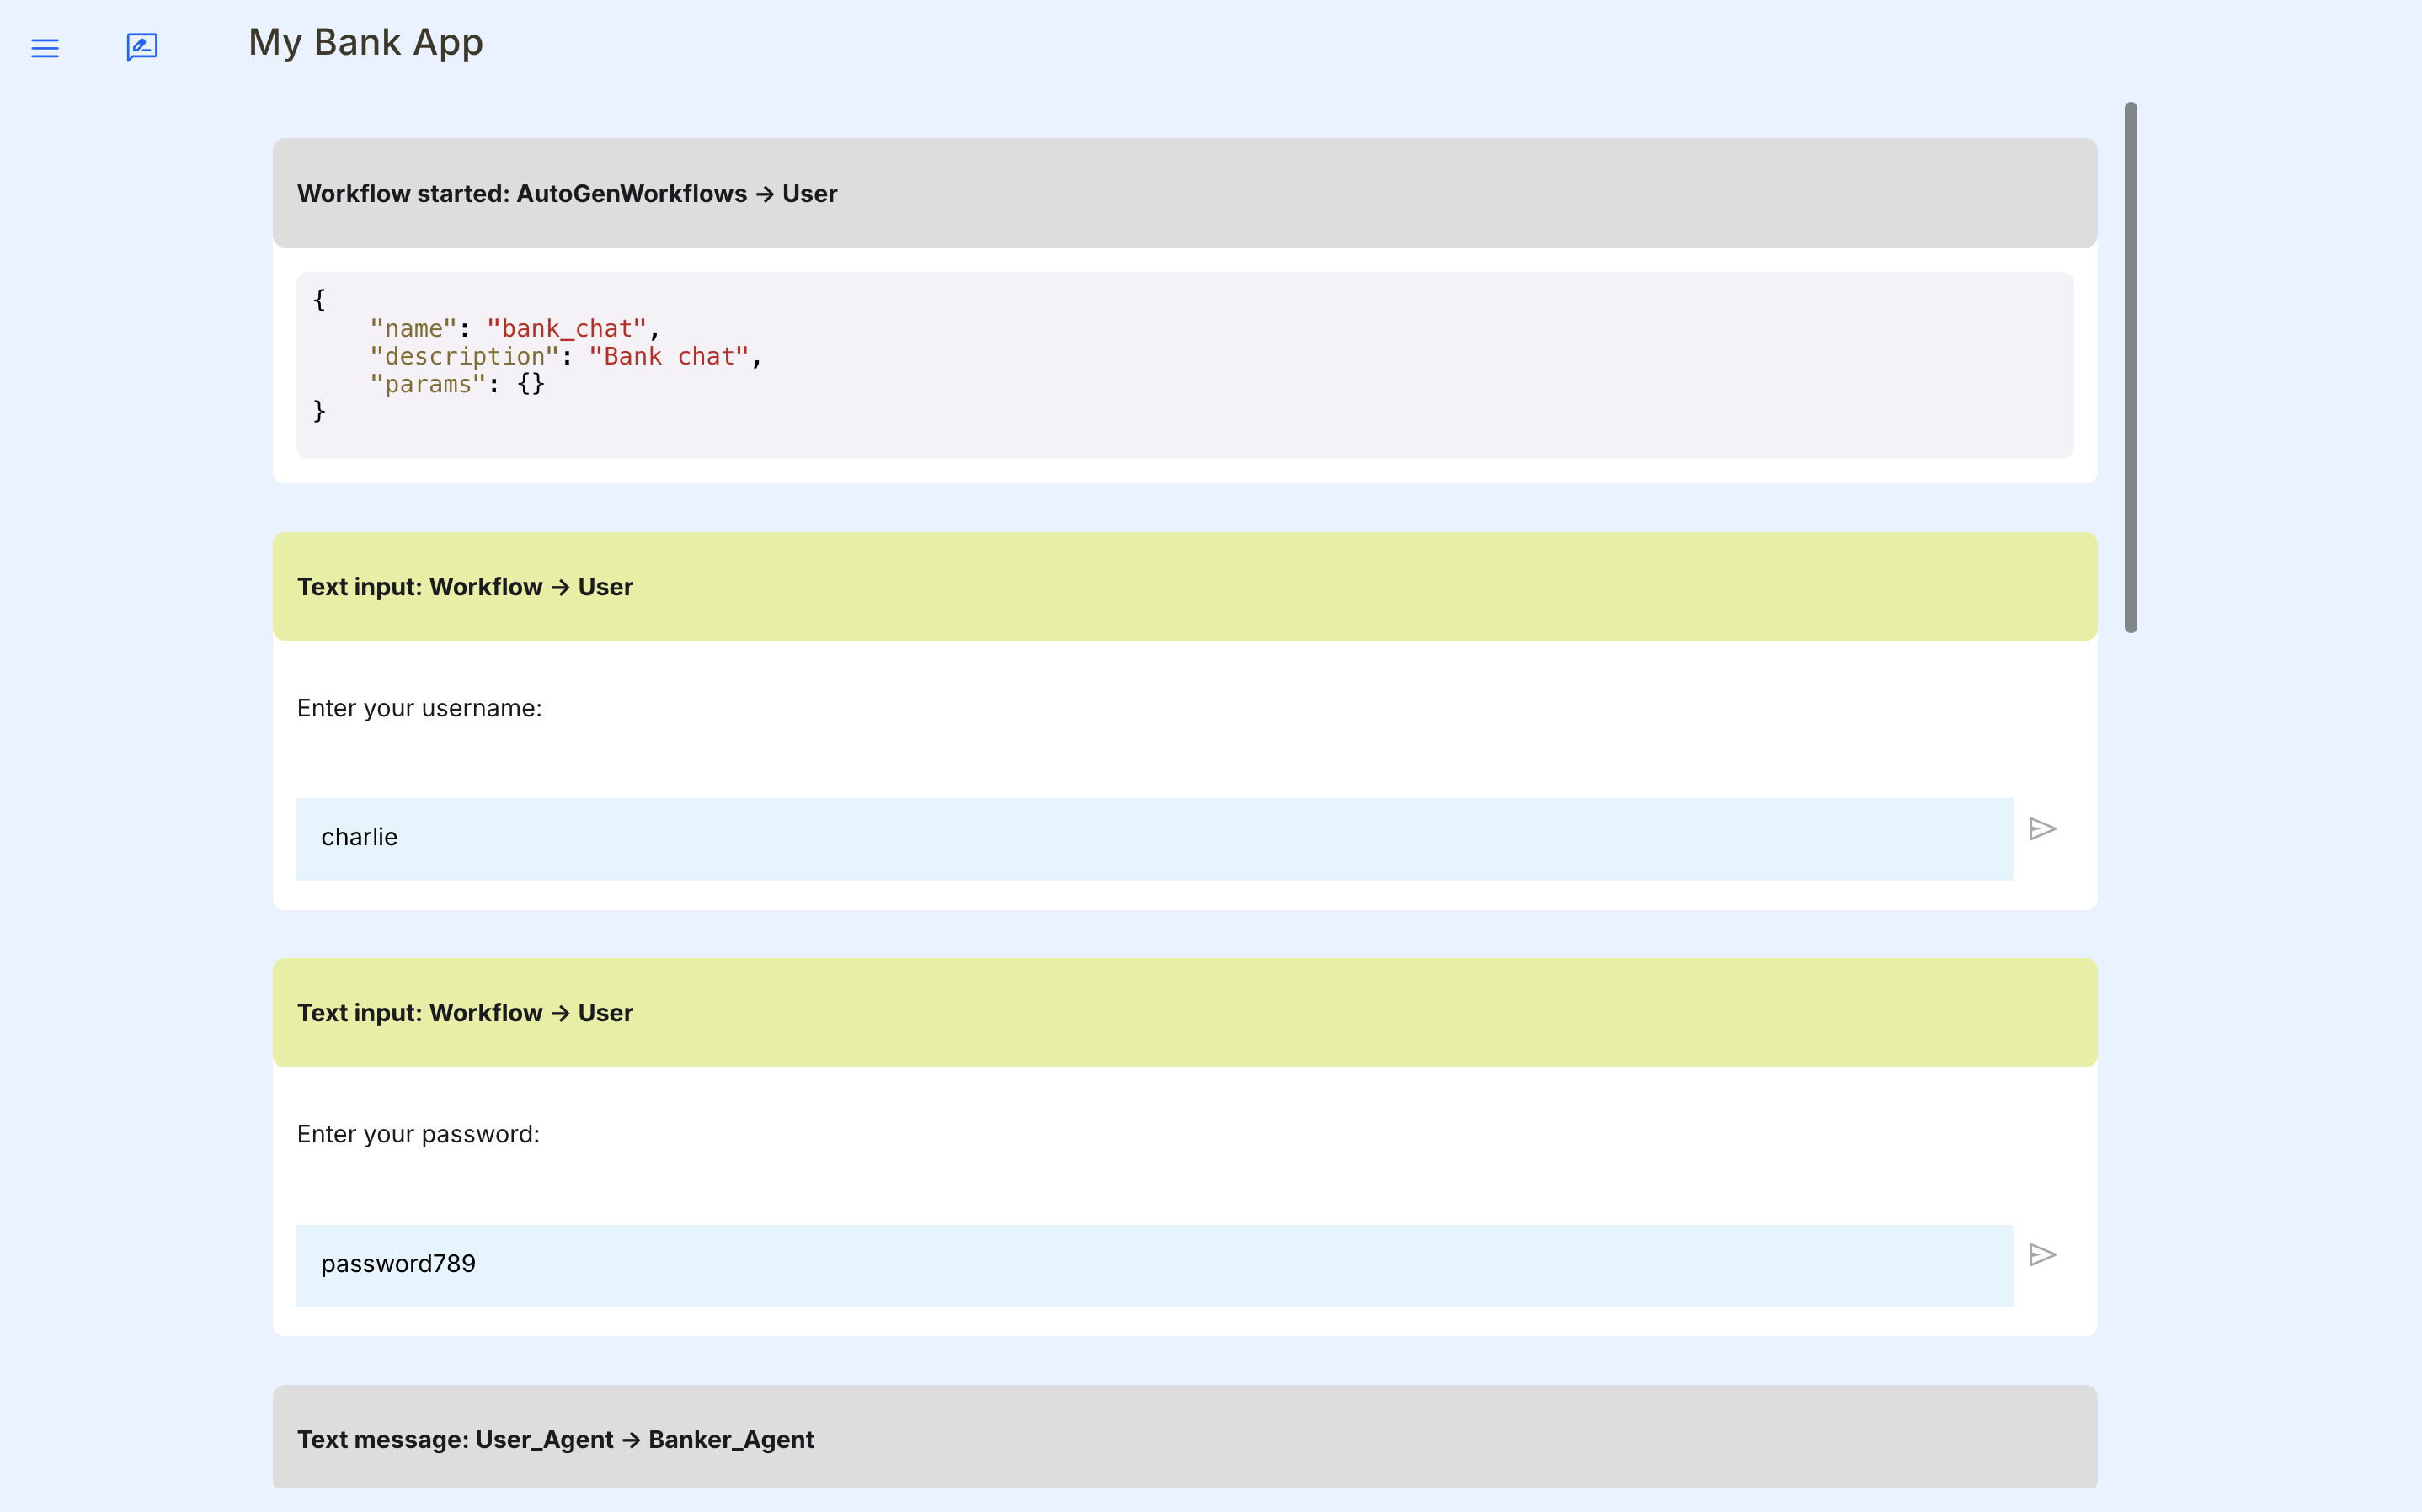Expand the User_Agent to Banker_Agent message header
This screenshot has width=2422, height=1512.
click(x=1184, y=1438)
